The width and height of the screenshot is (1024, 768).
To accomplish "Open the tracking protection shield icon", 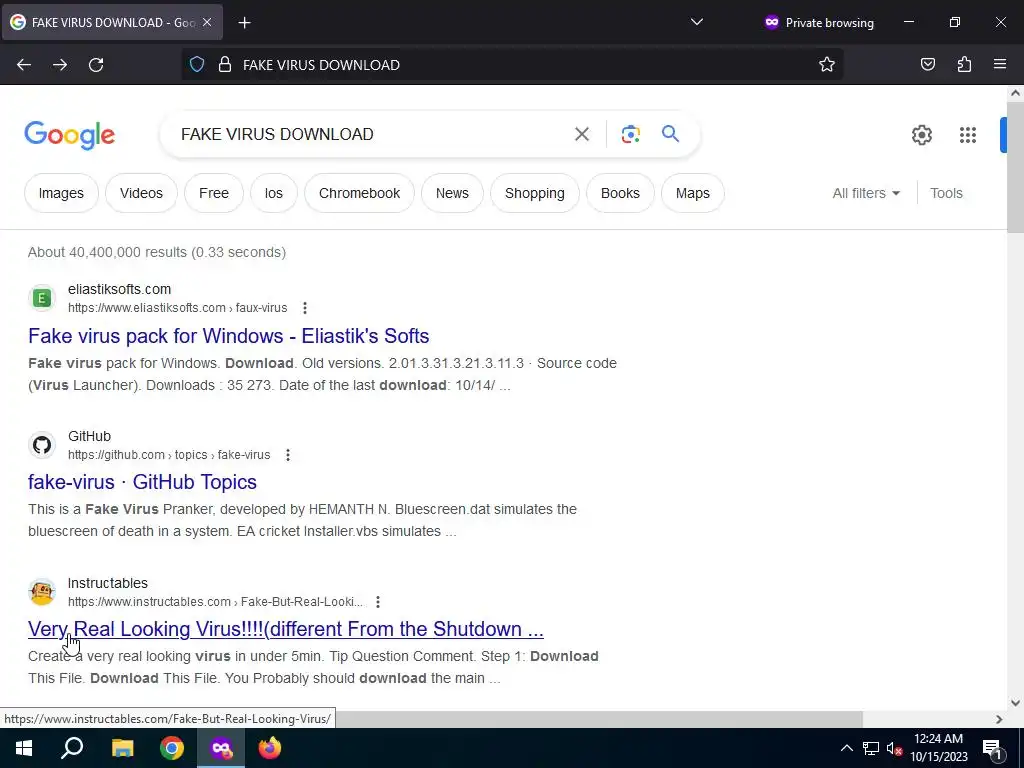I will 197,65.
